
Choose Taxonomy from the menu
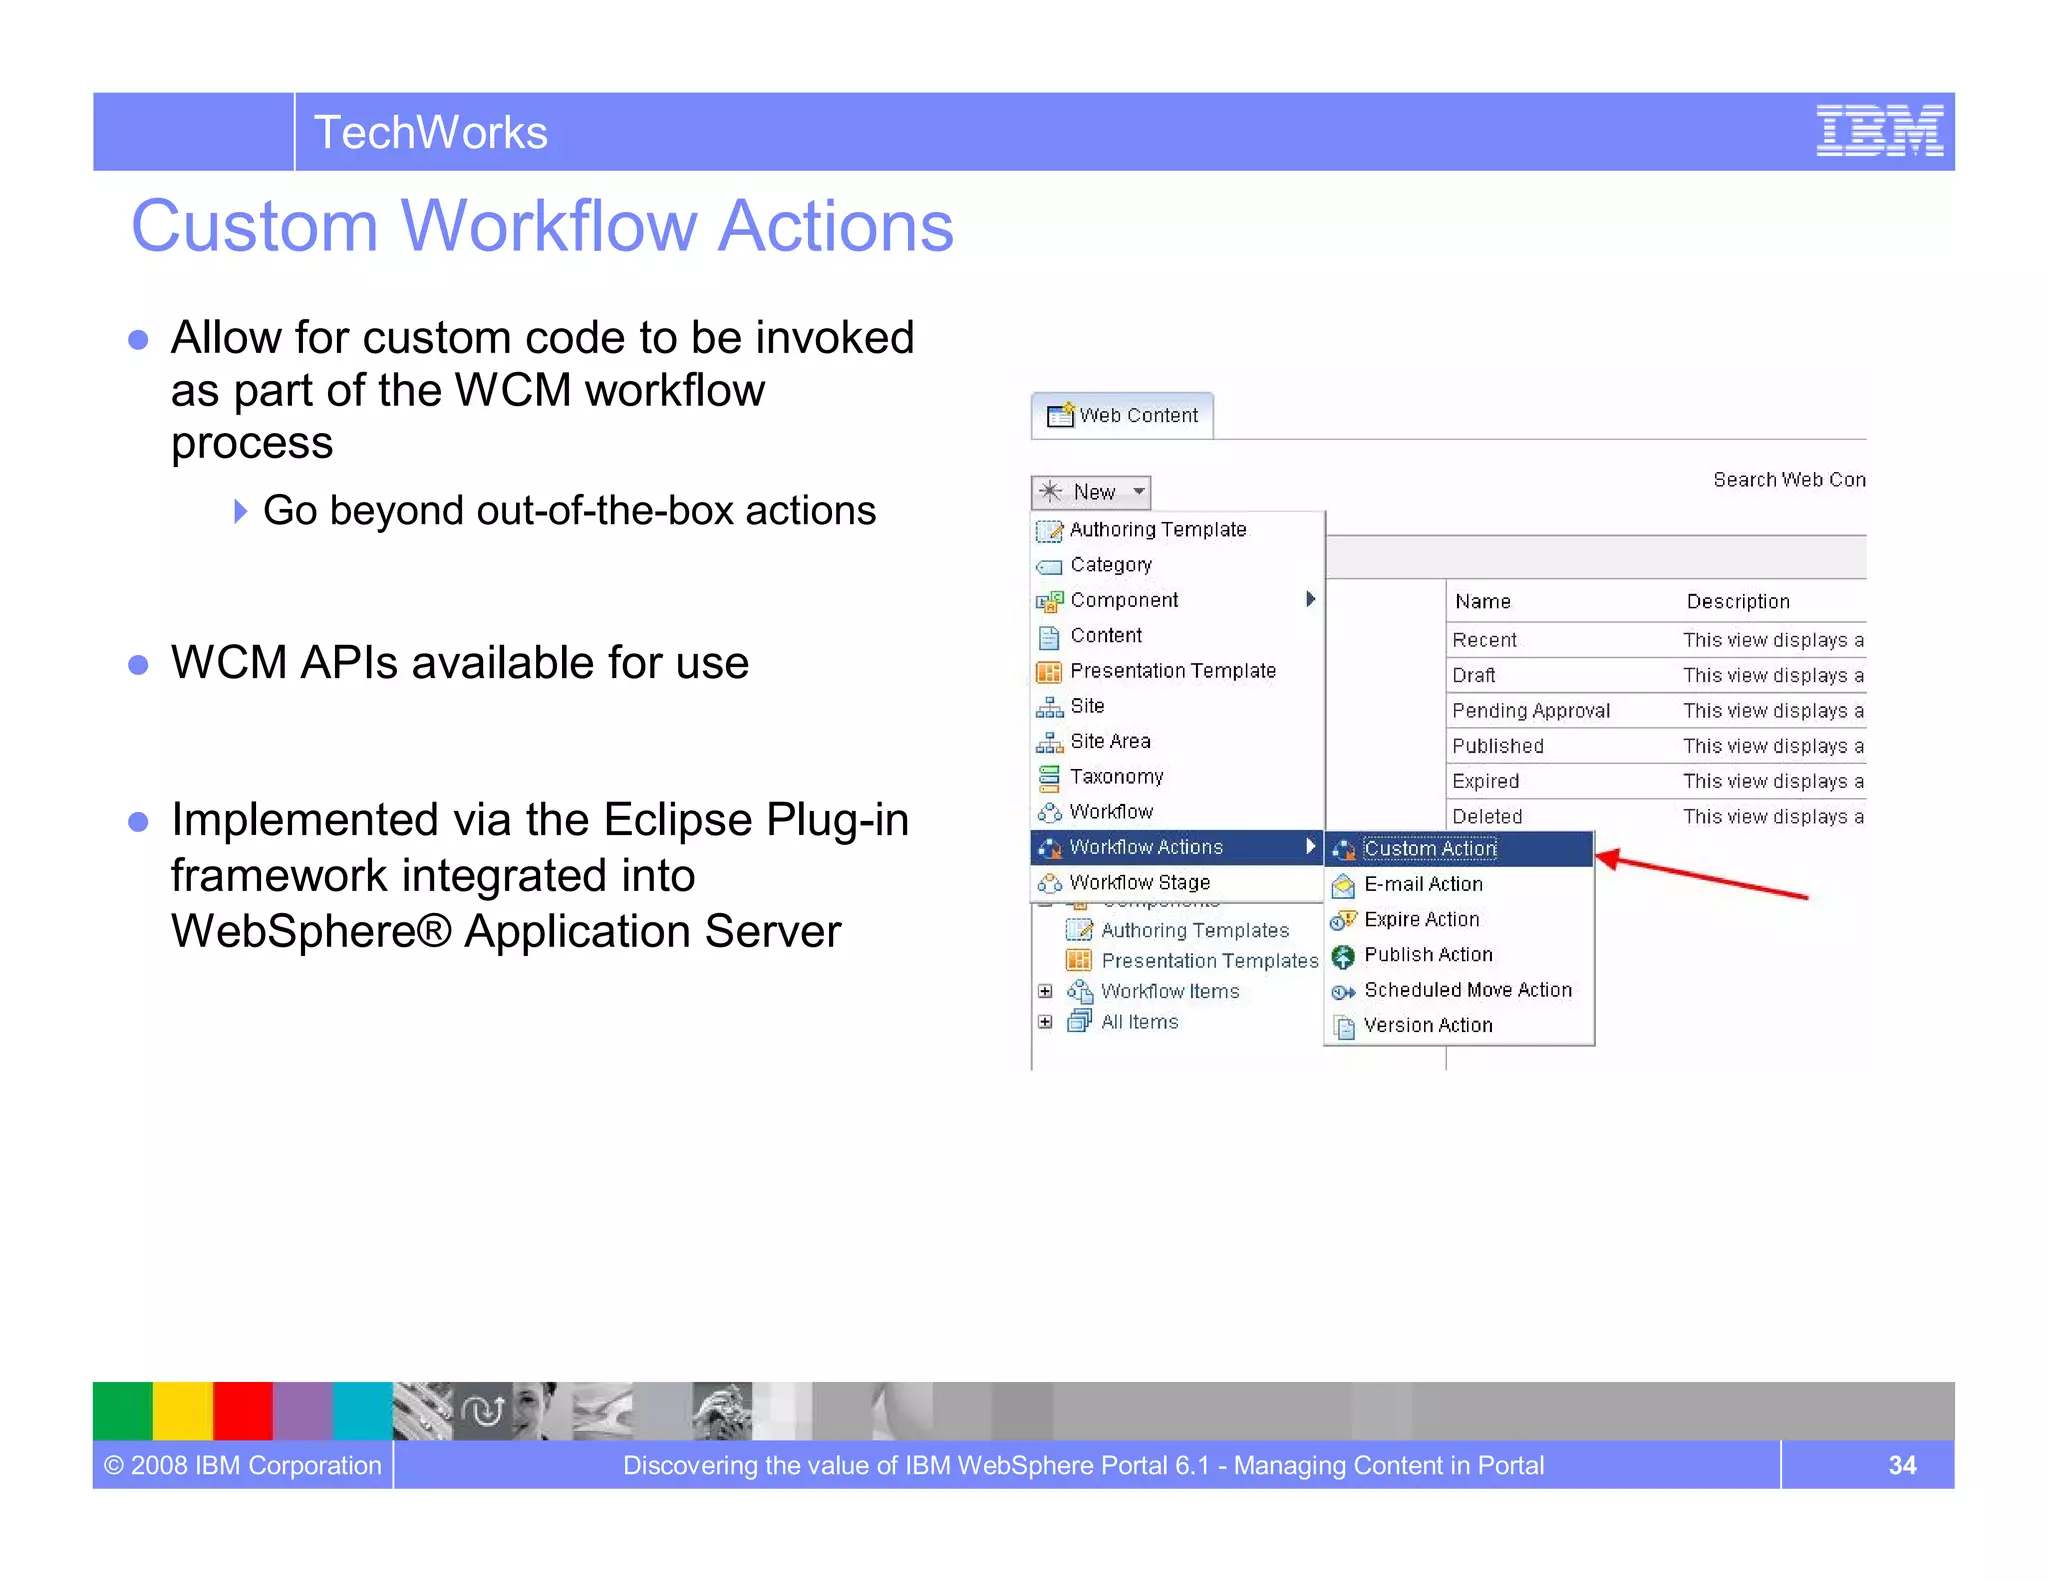coord(1177,777)
